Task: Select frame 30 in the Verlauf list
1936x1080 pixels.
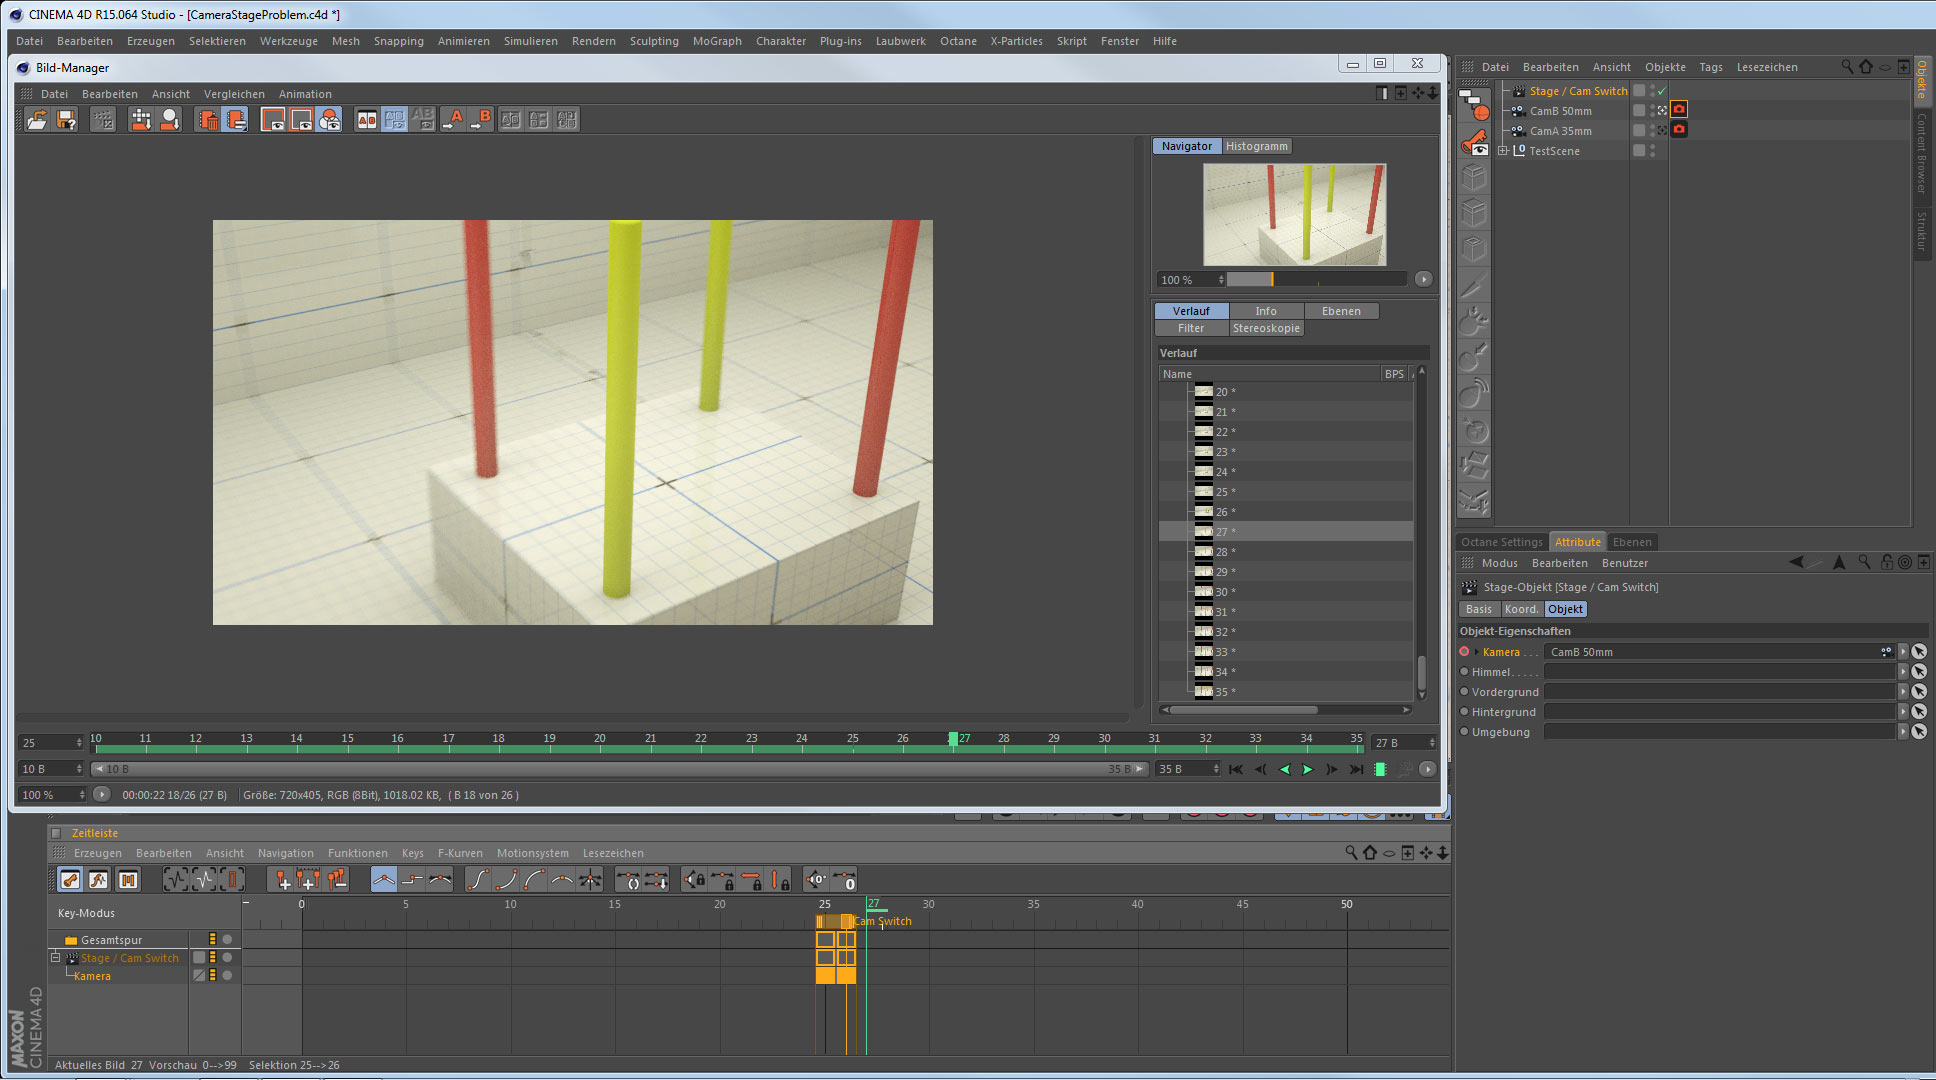Action: tap(1221, 592)
